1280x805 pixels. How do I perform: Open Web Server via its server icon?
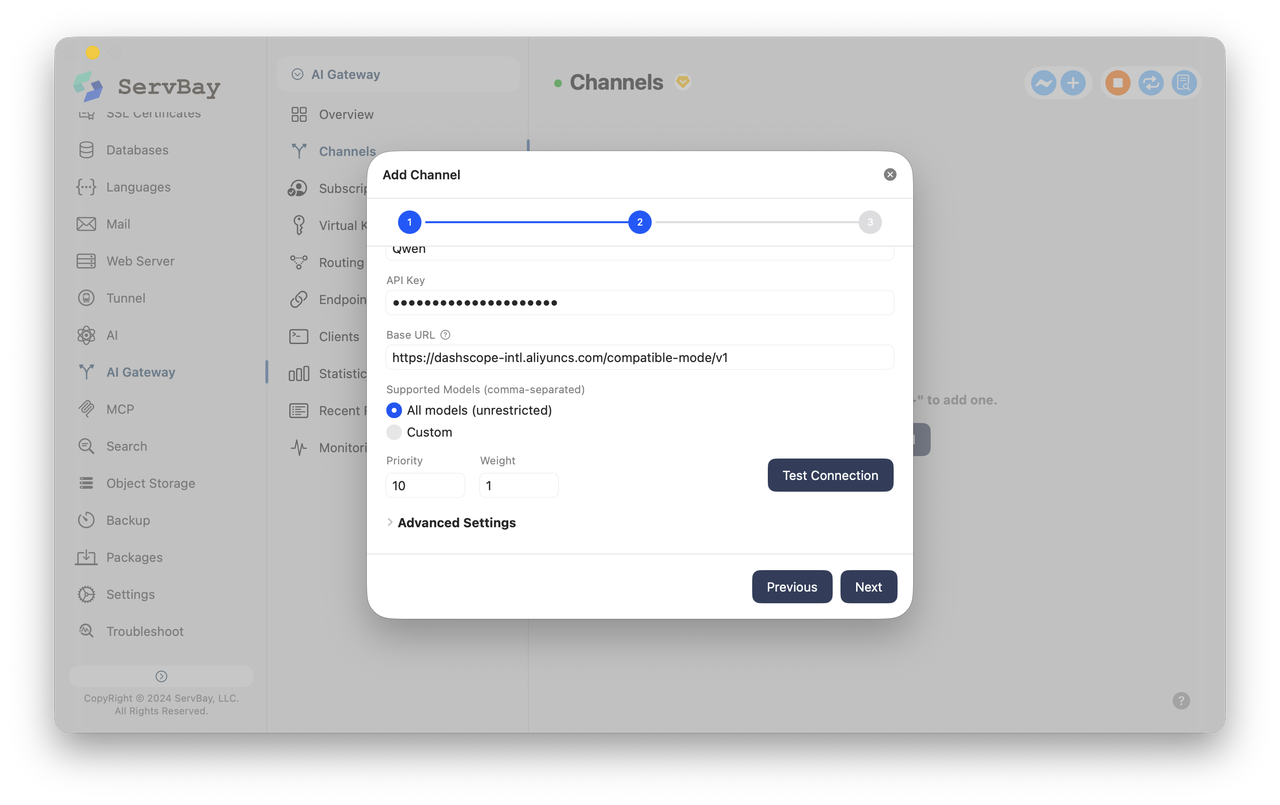(x=87, y=261)
